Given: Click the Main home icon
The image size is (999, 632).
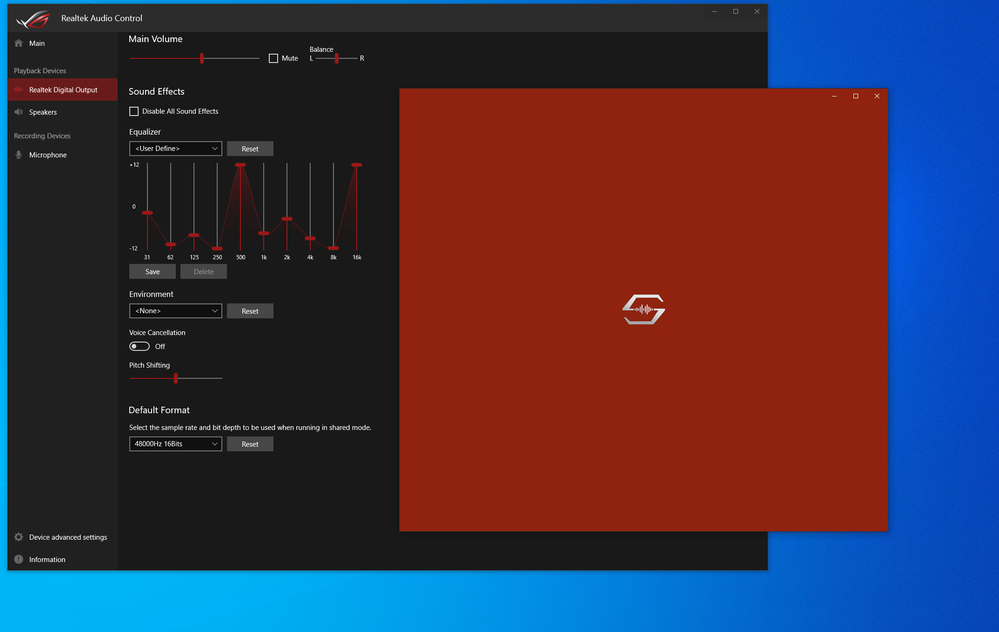Looking at the screenshot, I should 18,43.
